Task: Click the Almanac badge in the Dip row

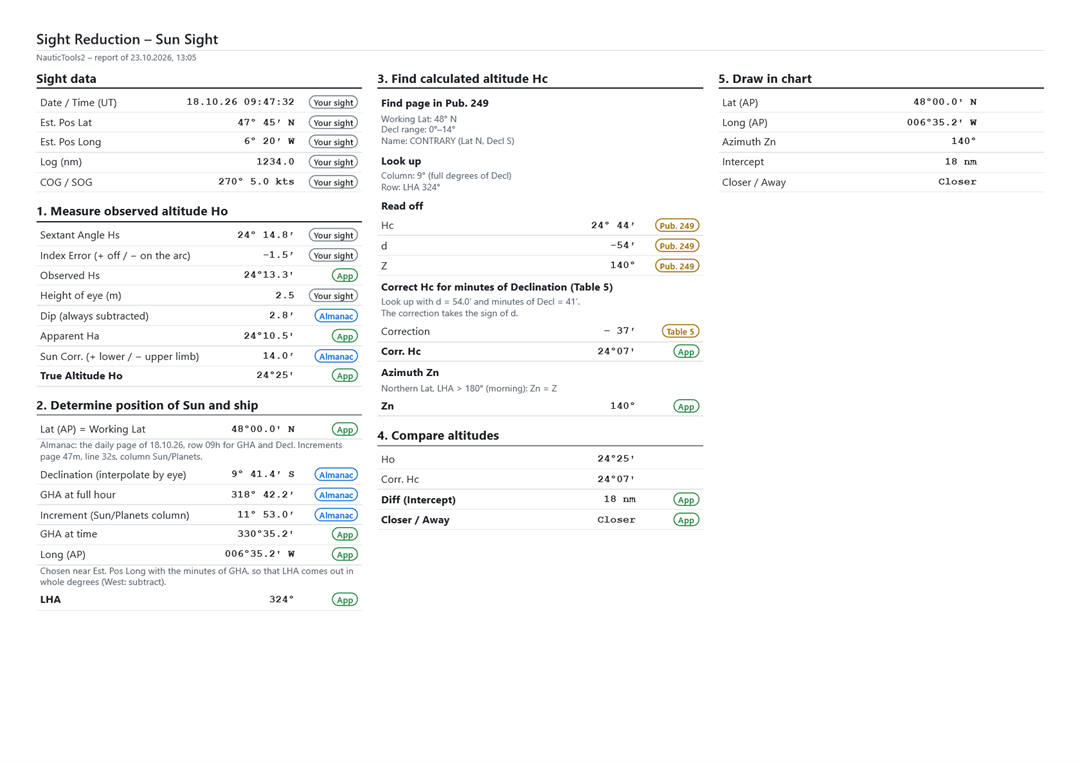Action: 336,316
